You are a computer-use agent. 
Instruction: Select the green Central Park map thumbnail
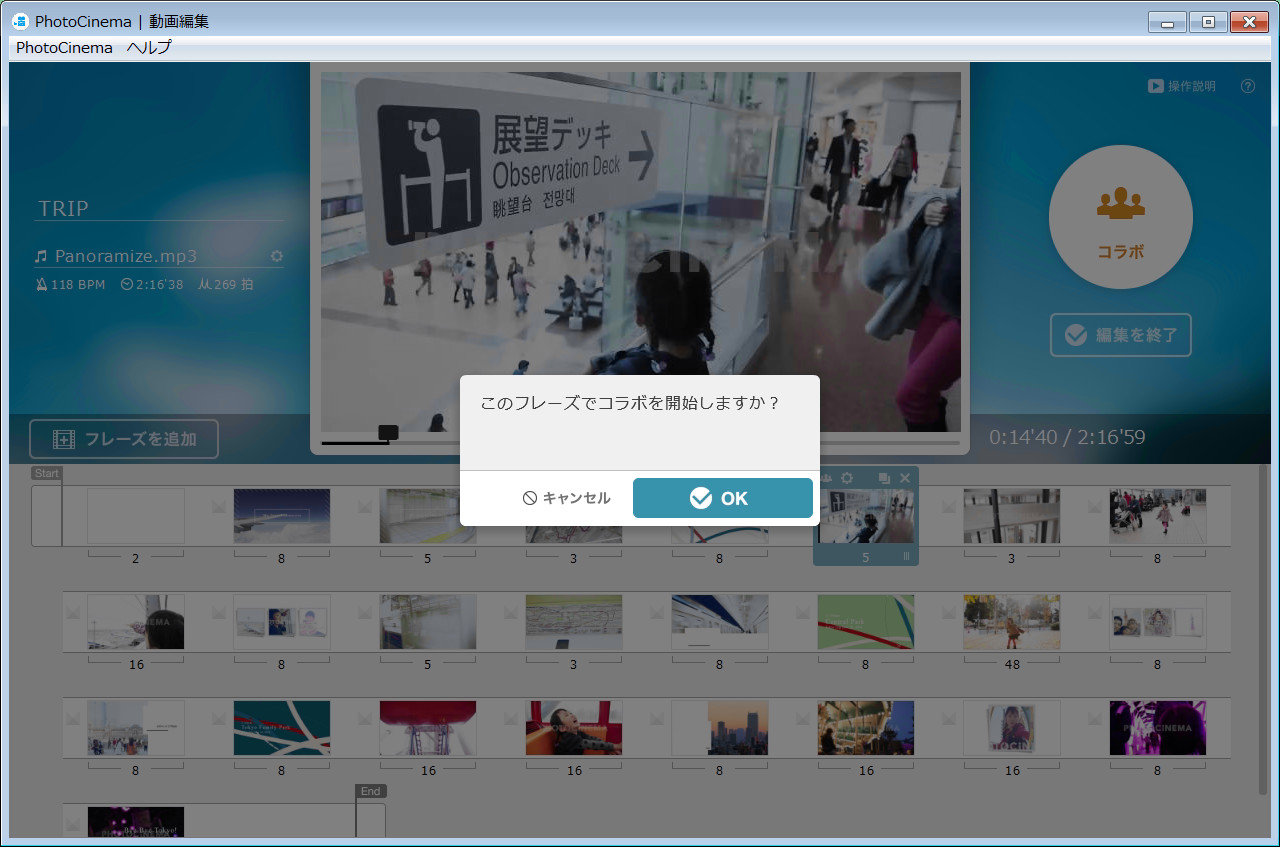coord(866,622)
